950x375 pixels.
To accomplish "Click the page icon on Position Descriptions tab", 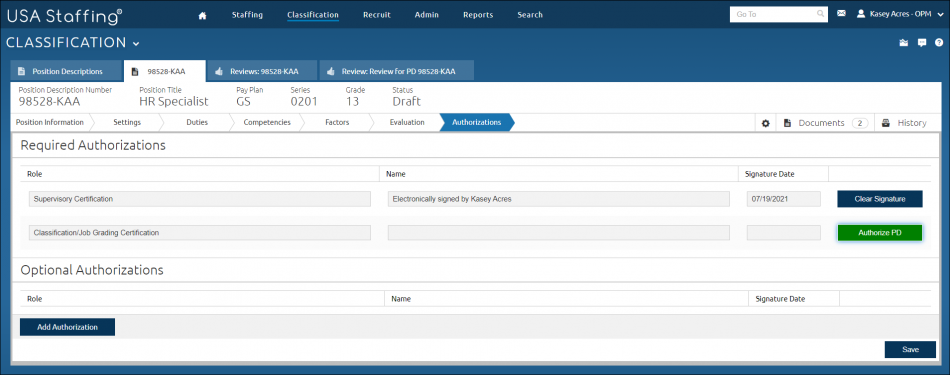I will [x=21, y=71].
